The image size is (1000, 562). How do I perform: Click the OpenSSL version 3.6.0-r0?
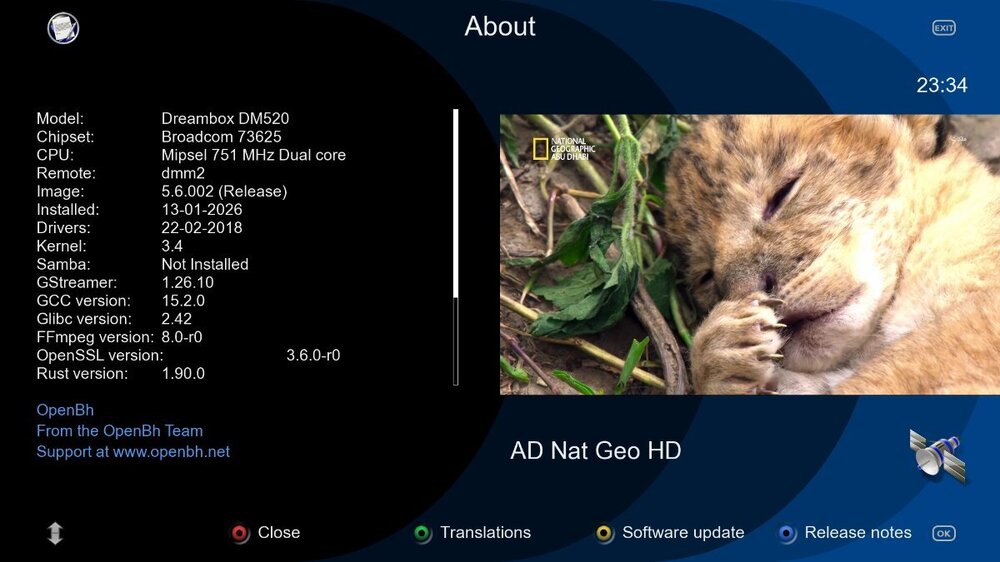coord(313,355)
